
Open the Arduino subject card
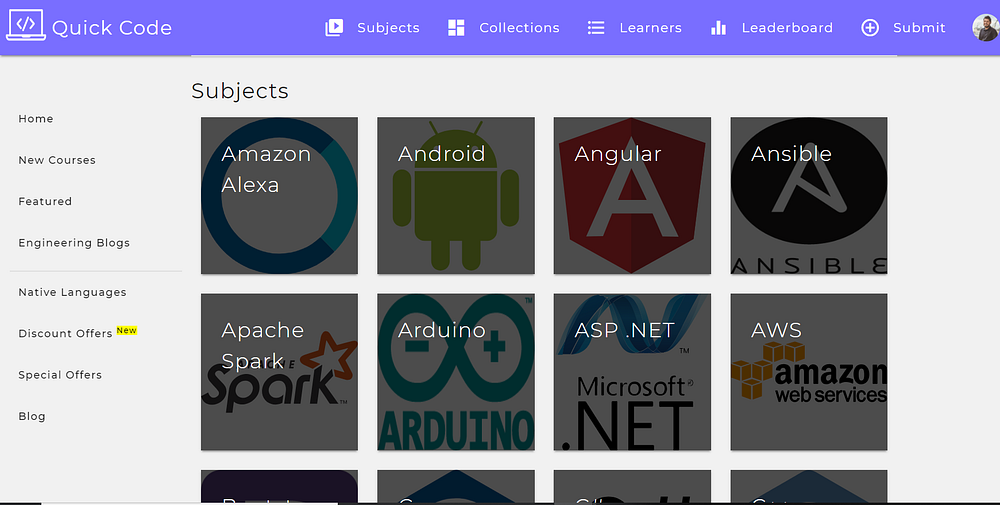[456, 372]
